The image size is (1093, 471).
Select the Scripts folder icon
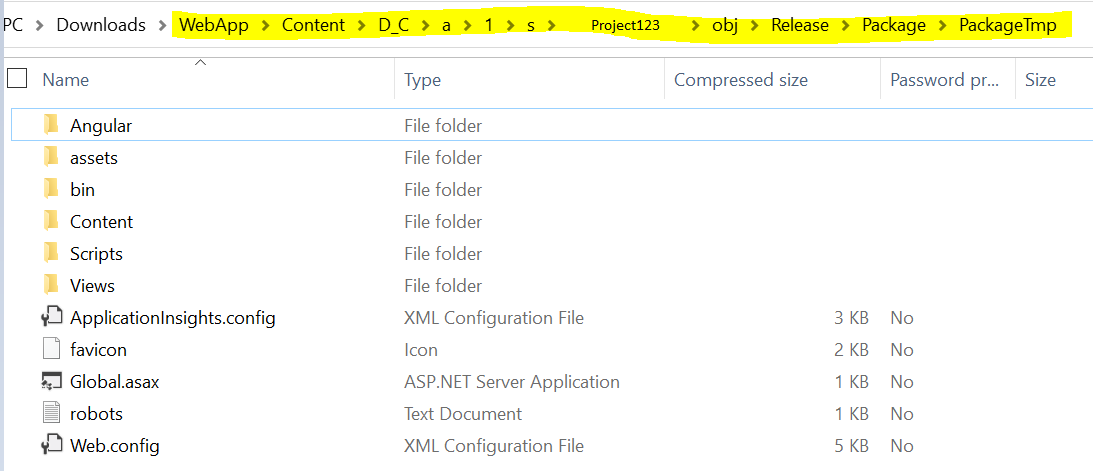(52, 253)
